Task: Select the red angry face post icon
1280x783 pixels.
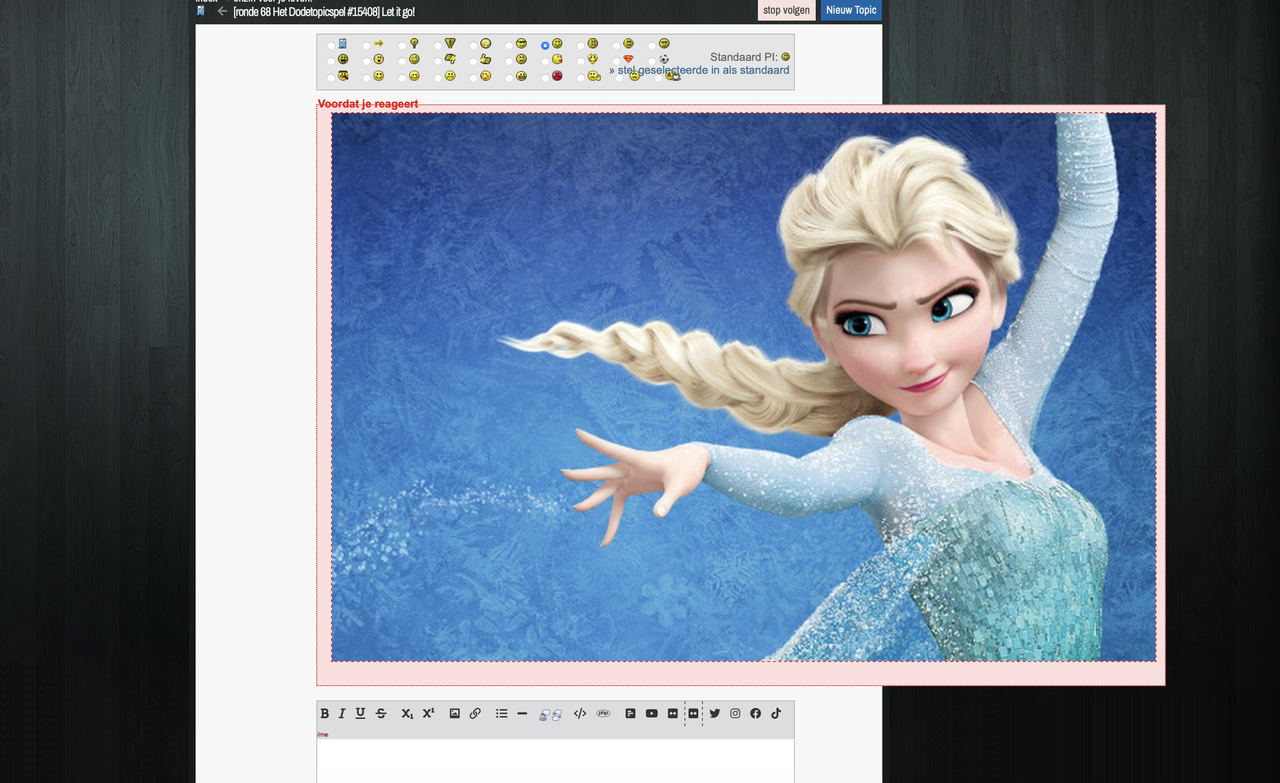Action: point(557,76)
